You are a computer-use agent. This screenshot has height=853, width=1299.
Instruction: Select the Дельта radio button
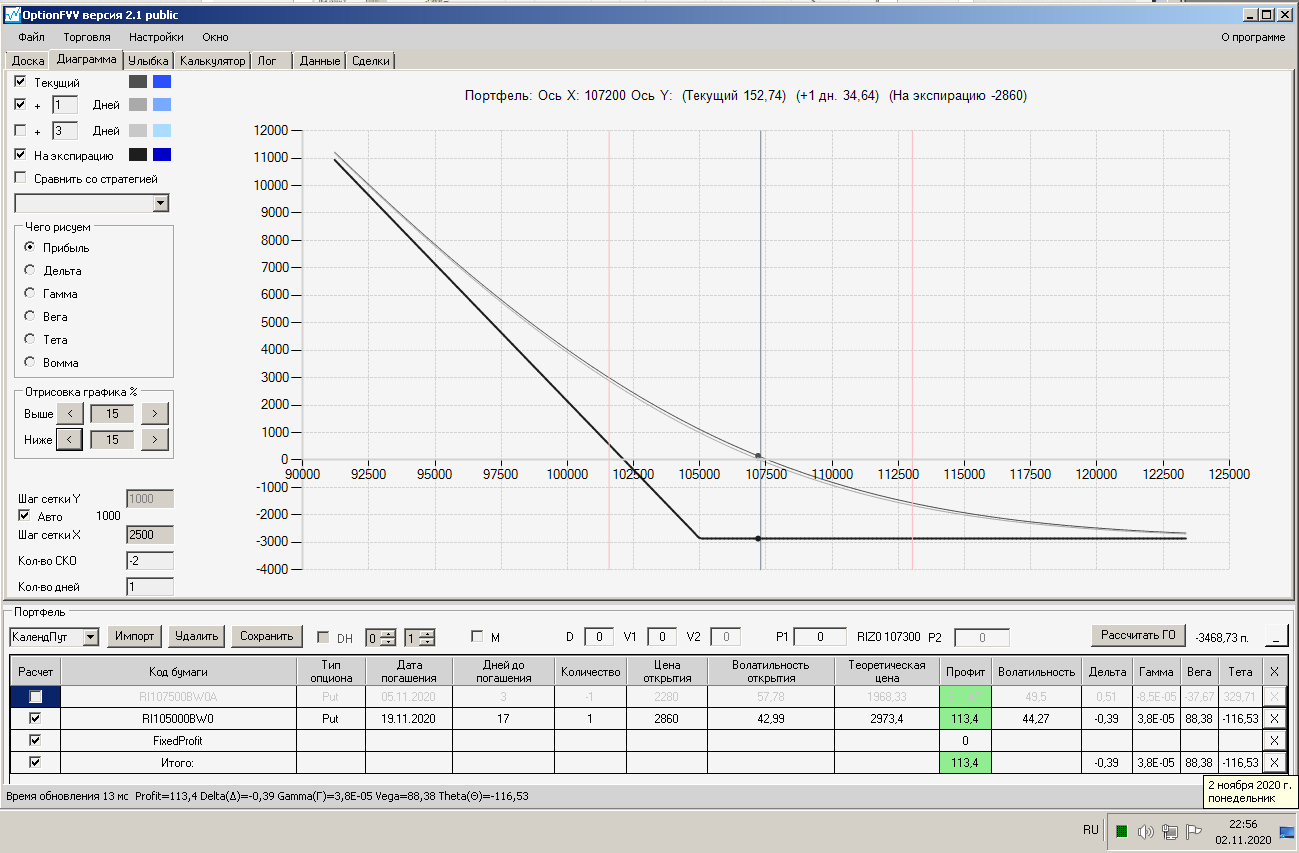[x=30, y=270]
